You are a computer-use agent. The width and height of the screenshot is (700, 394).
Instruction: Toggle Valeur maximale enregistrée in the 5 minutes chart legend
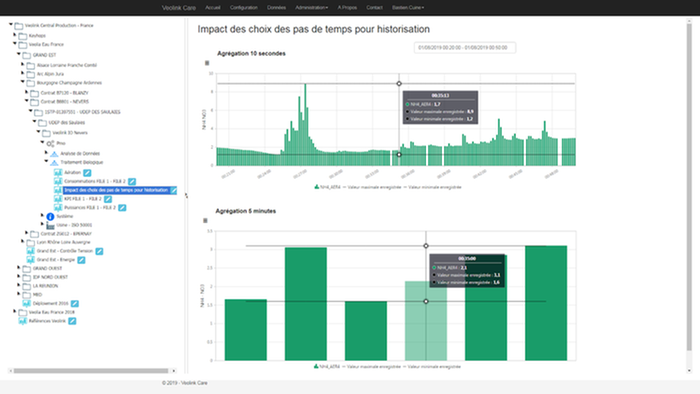(371, 366)
